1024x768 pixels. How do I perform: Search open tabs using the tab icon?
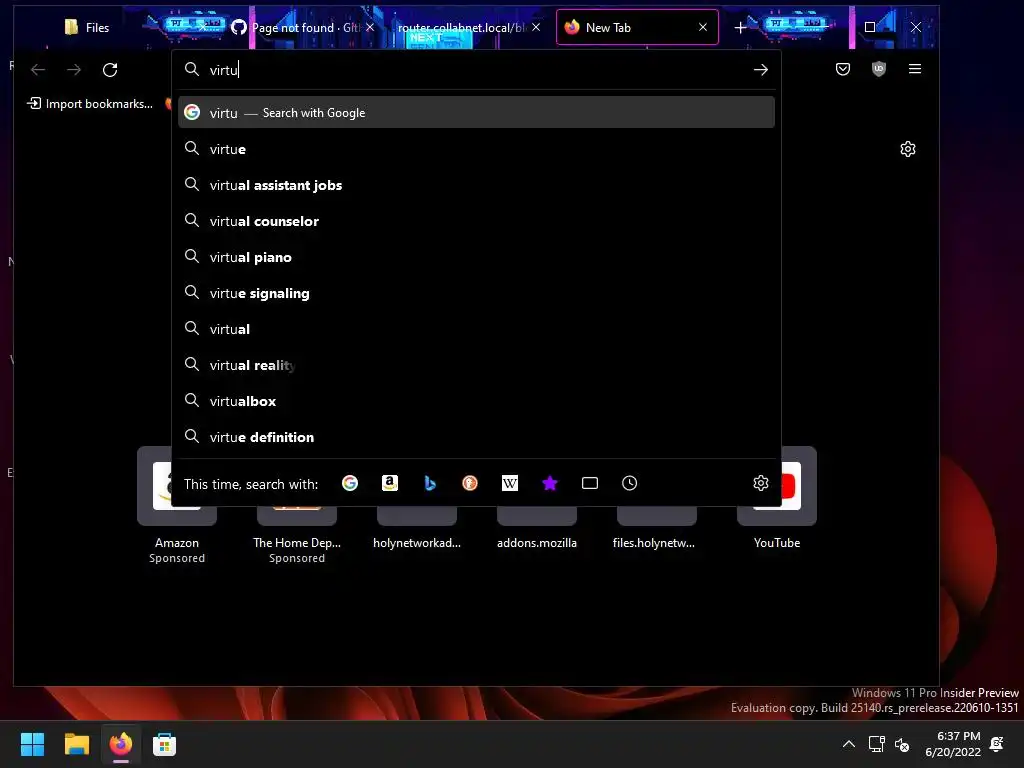pyautogui.click(x=590, y=483)
